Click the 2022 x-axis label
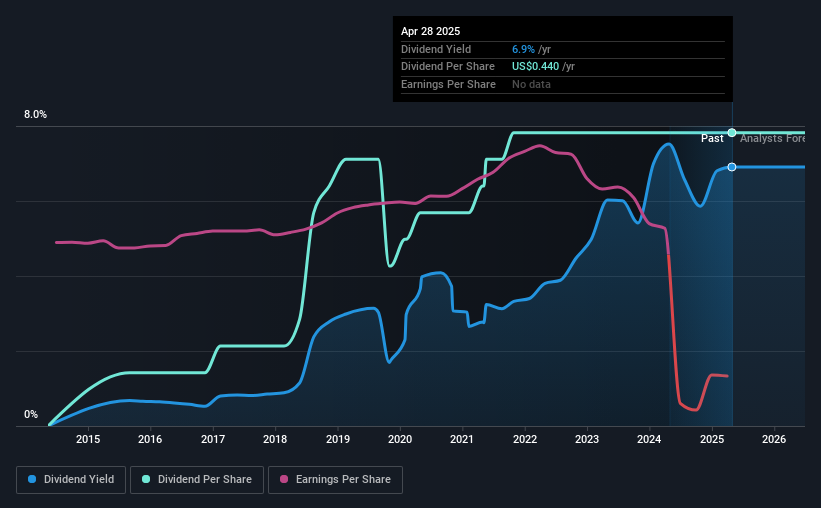Image resolution: width=821 pixels, height=508 pixels. coord(525,439)
